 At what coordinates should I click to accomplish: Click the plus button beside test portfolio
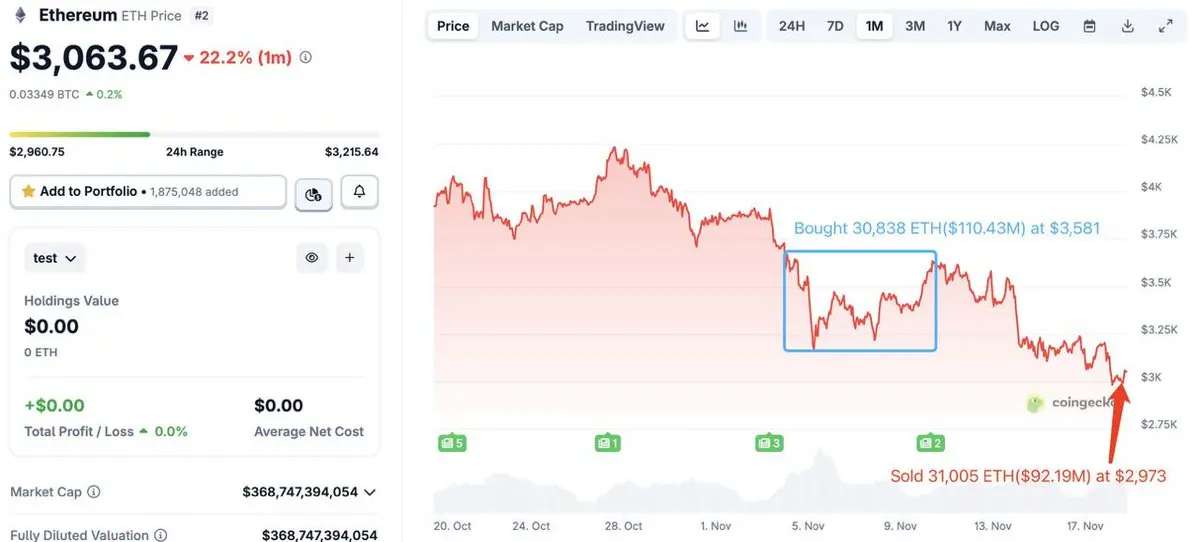tap(349, 258)
